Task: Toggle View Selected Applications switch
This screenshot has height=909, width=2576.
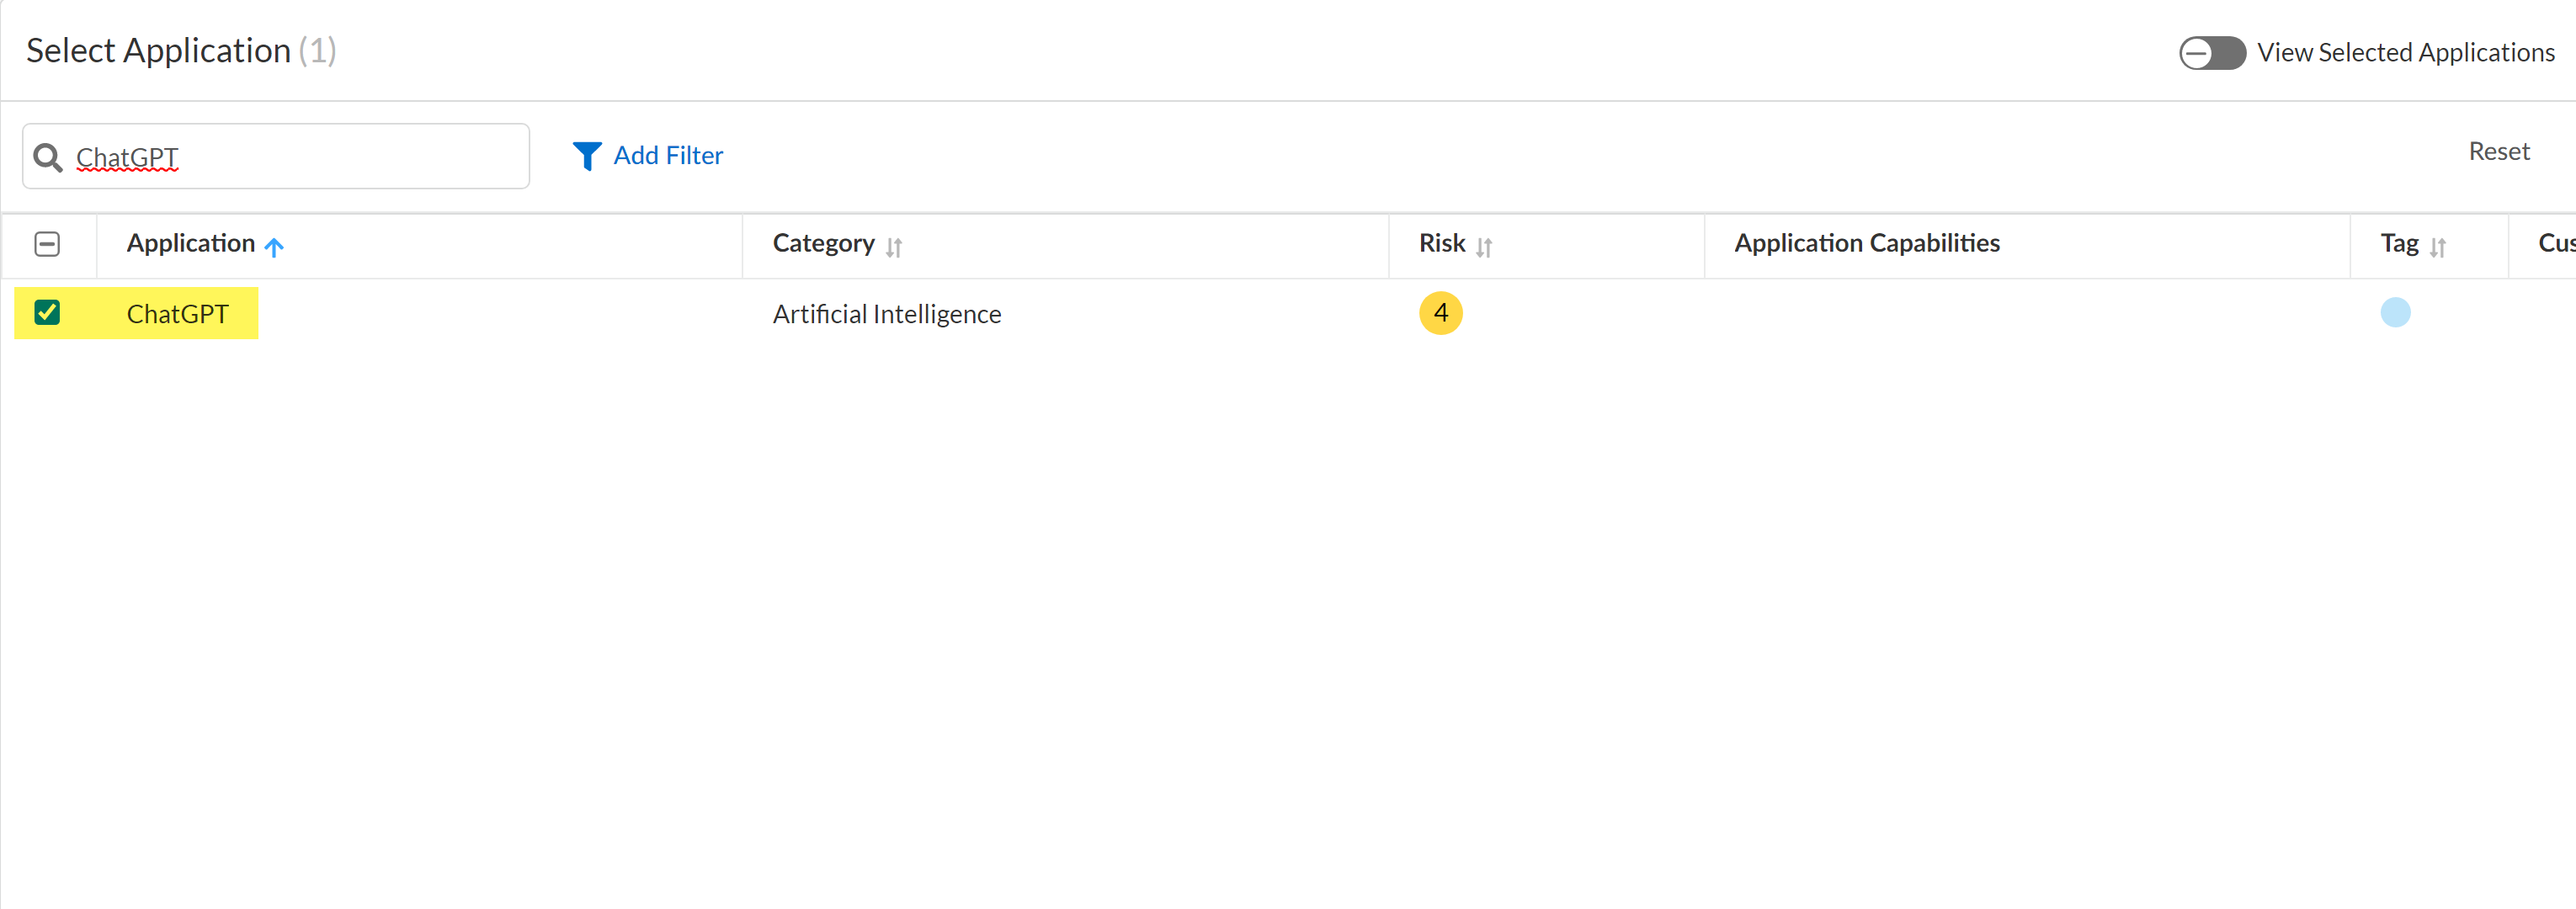Action: (x=2212, y=53)
